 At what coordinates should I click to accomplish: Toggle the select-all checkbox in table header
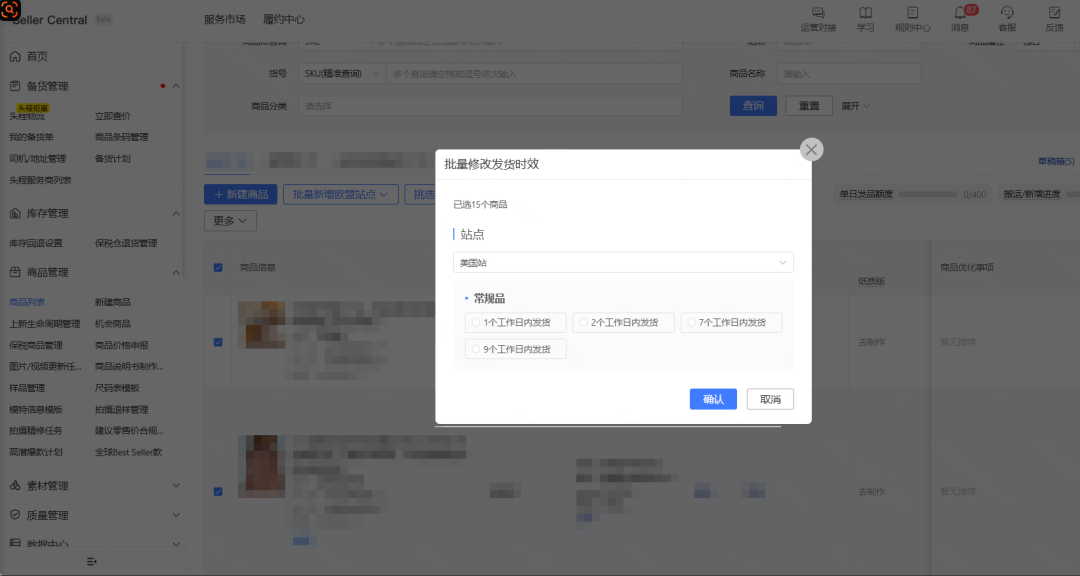[x=218, y=267]
